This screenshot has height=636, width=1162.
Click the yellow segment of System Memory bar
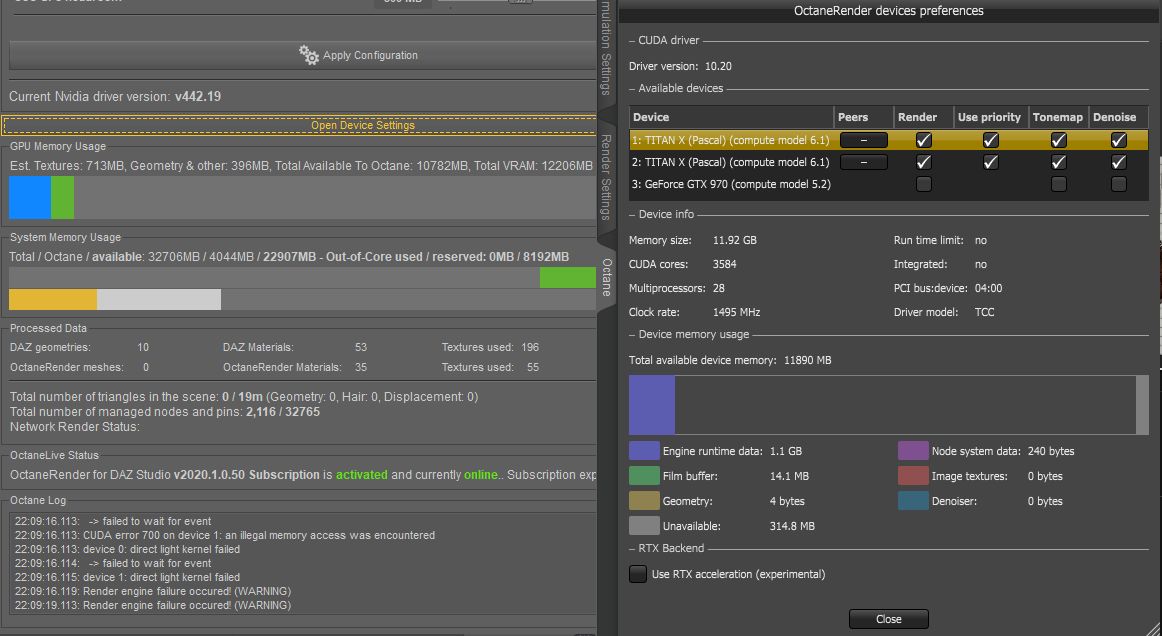[53, 299]
